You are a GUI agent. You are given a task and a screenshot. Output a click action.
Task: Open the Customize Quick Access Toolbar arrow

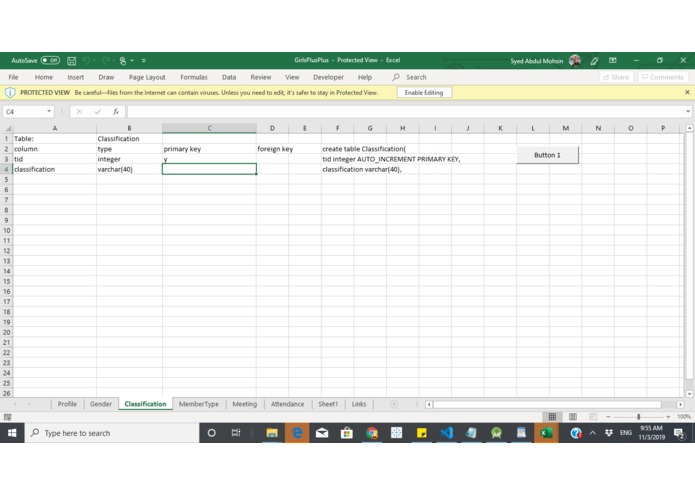144,61
